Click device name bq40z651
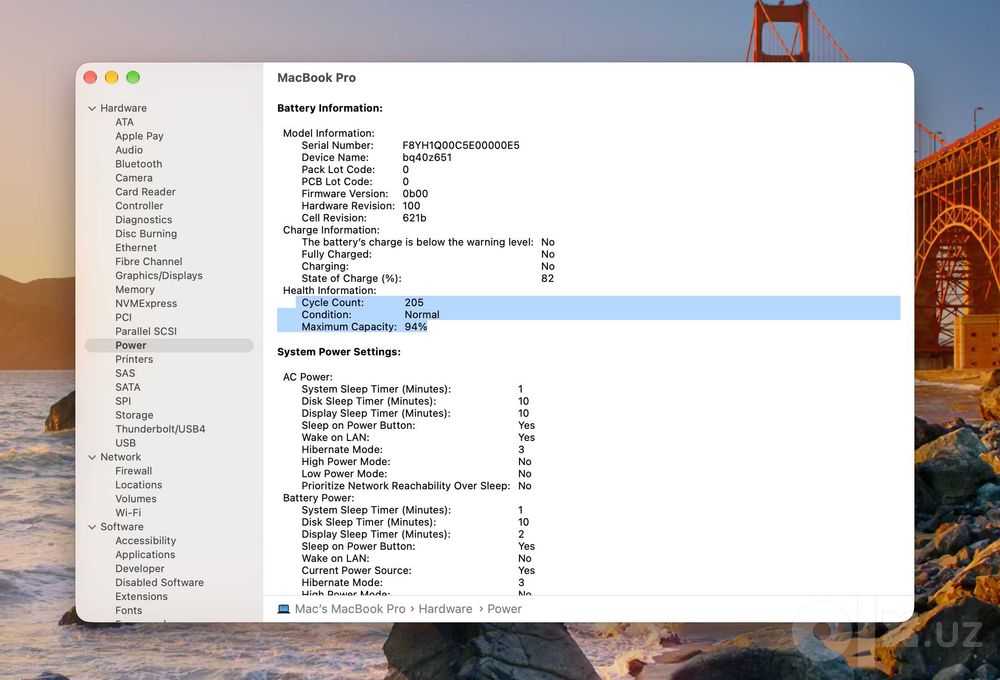 click(x=427, y=158)
